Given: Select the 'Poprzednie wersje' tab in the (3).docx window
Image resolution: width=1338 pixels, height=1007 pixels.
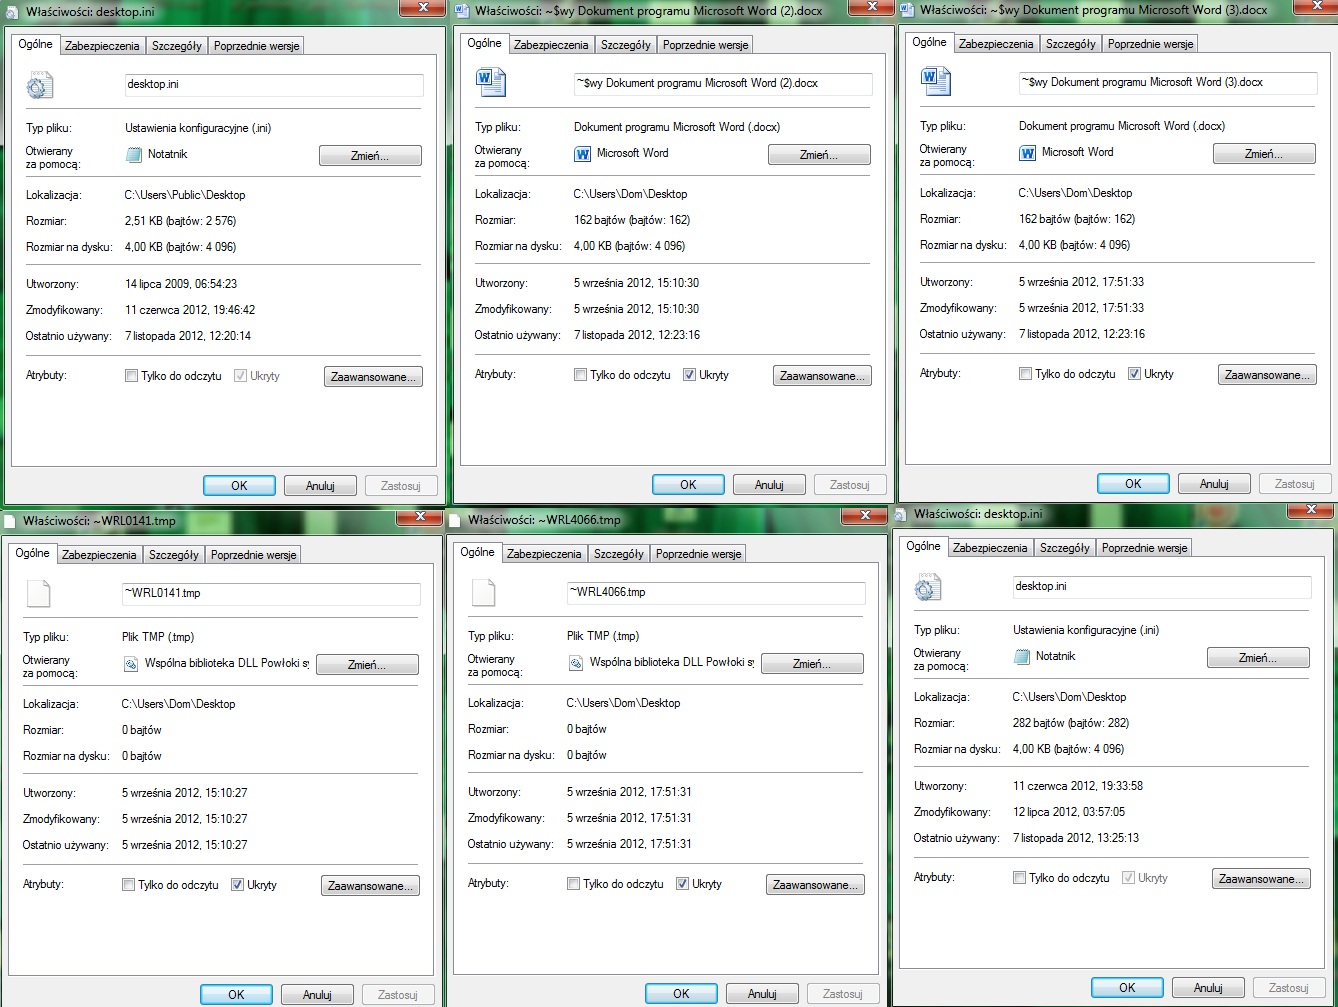Looking at the screenshot, I should pos(1150,44).
